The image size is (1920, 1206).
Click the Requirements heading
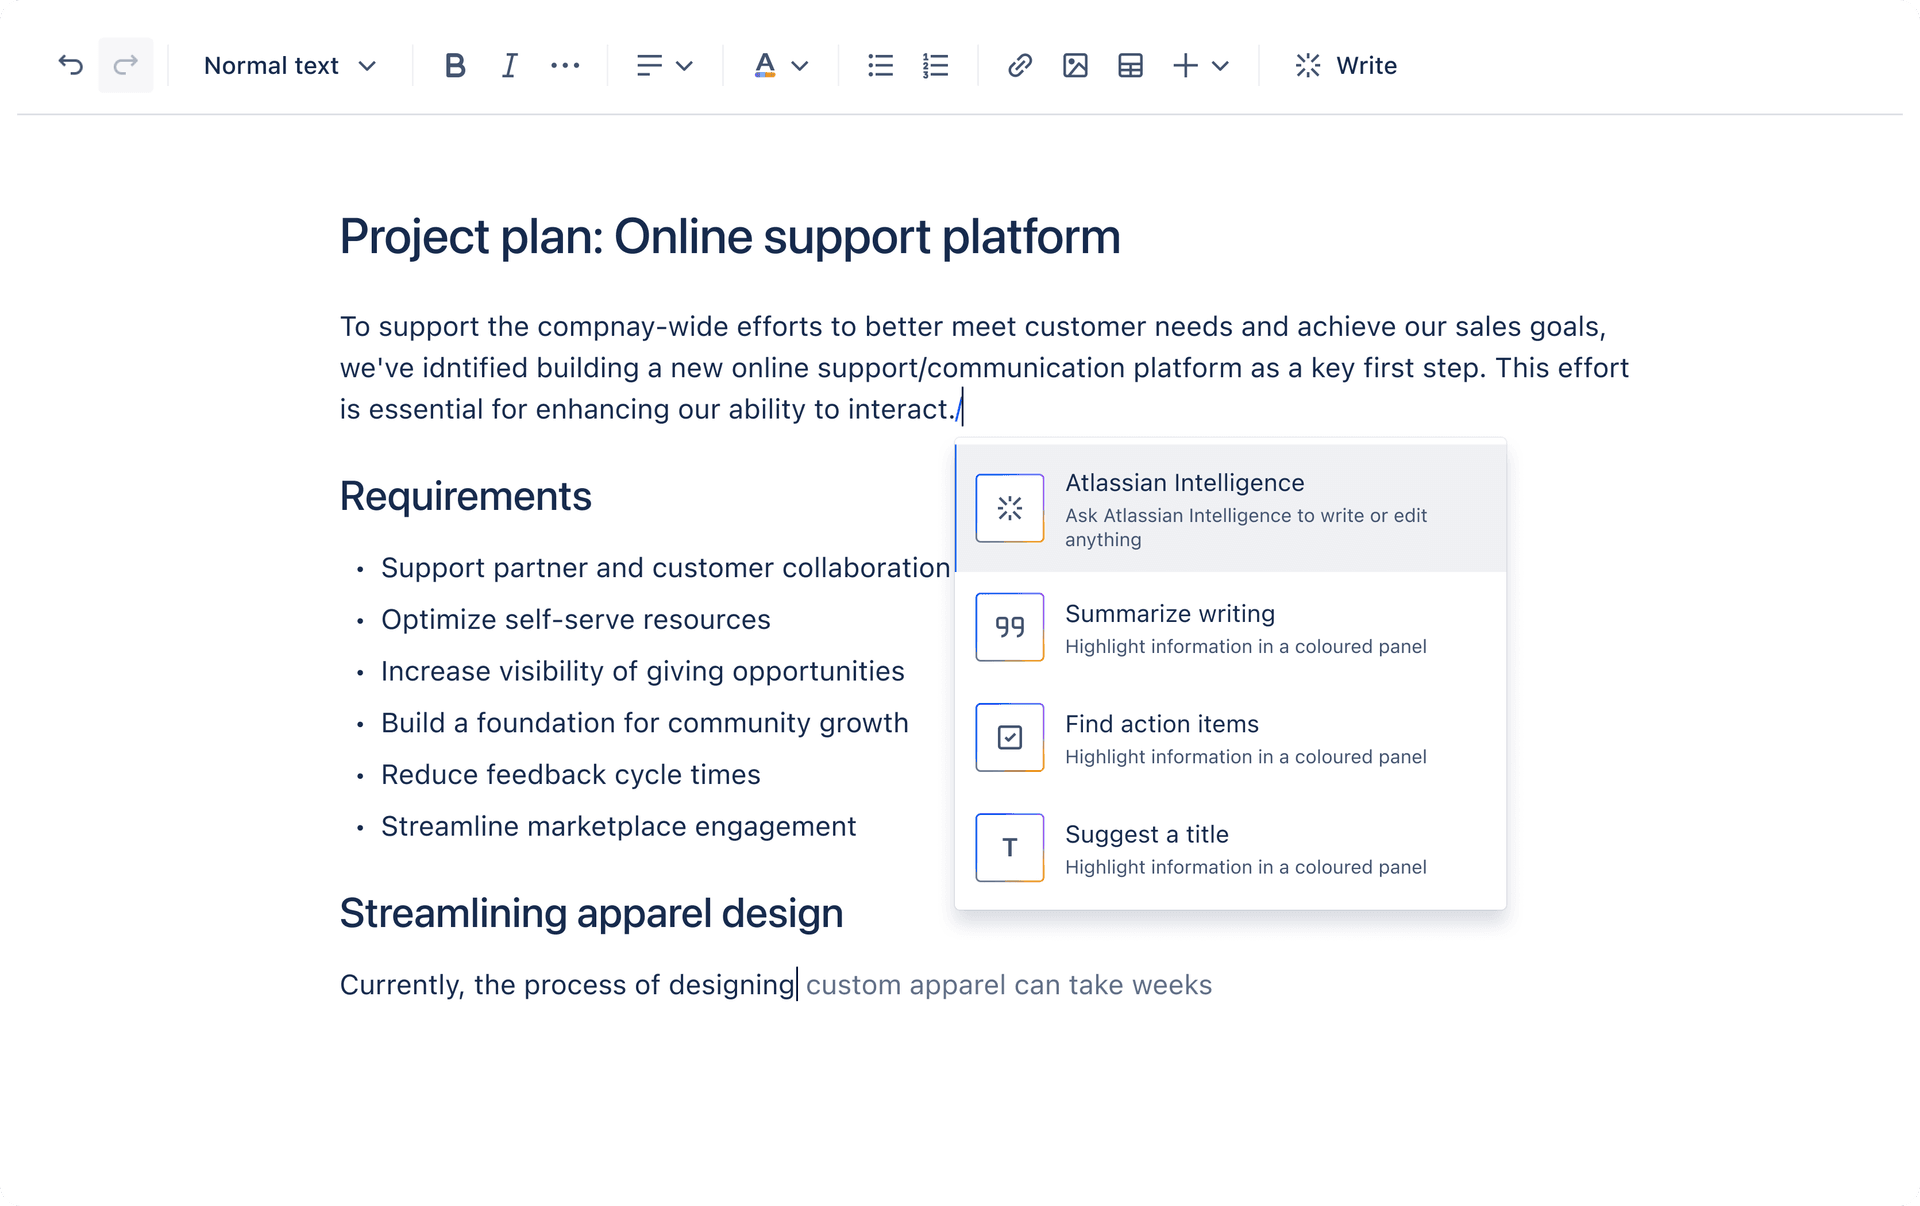click(x=466, y=497)
